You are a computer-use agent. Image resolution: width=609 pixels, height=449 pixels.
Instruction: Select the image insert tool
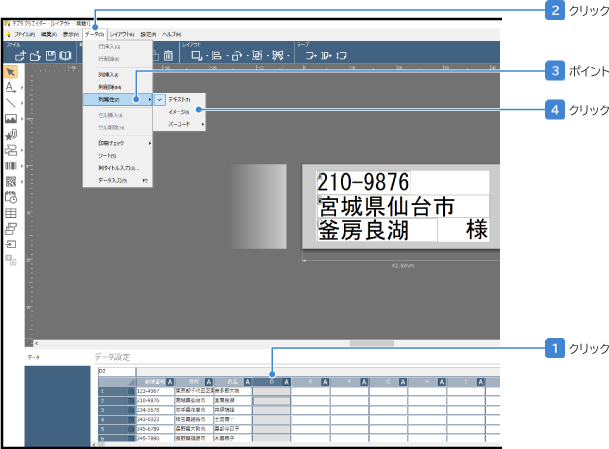pos(11,119)
